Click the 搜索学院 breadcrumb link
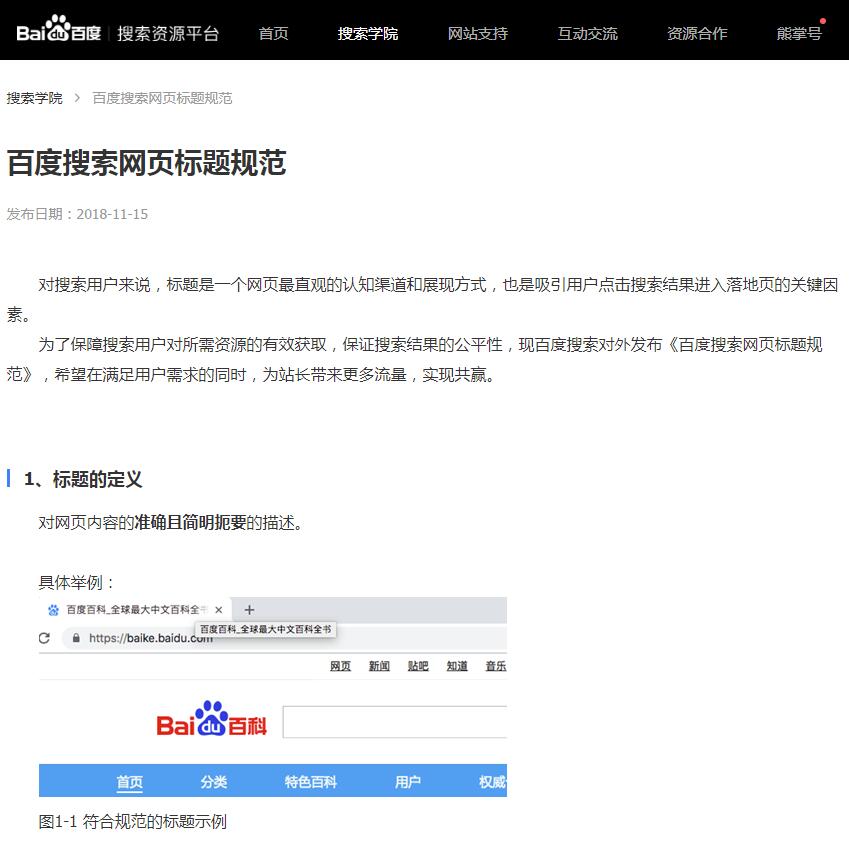The width and height of the screenshot is (849, 844). pos(35,98)
